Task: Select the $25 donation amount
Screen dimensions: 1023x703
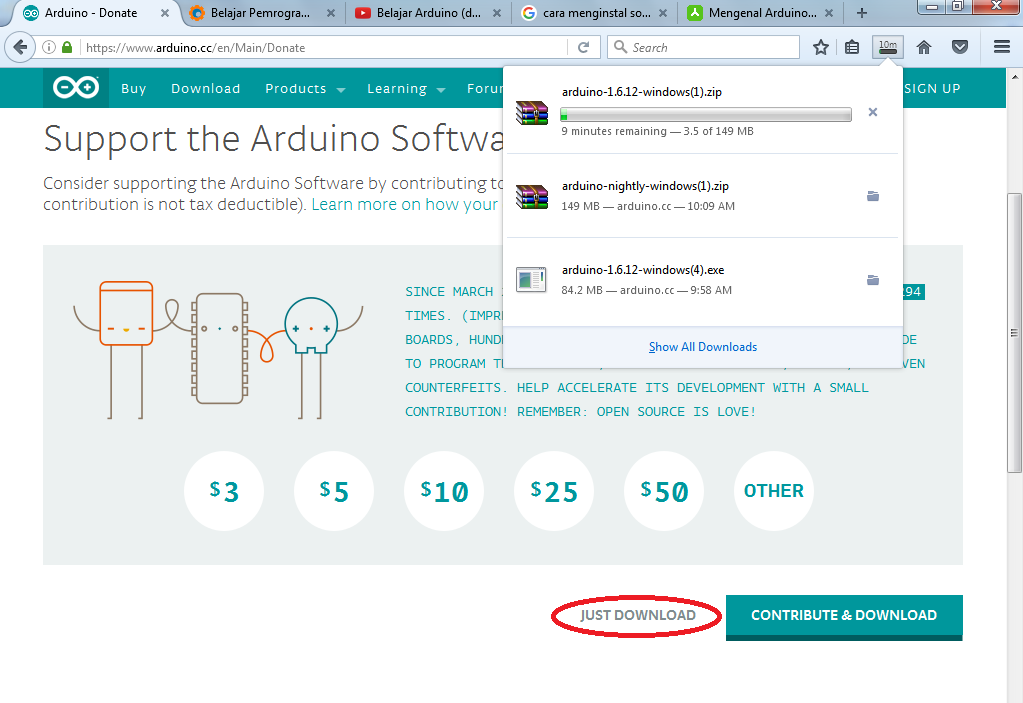Action: point(553,491)
